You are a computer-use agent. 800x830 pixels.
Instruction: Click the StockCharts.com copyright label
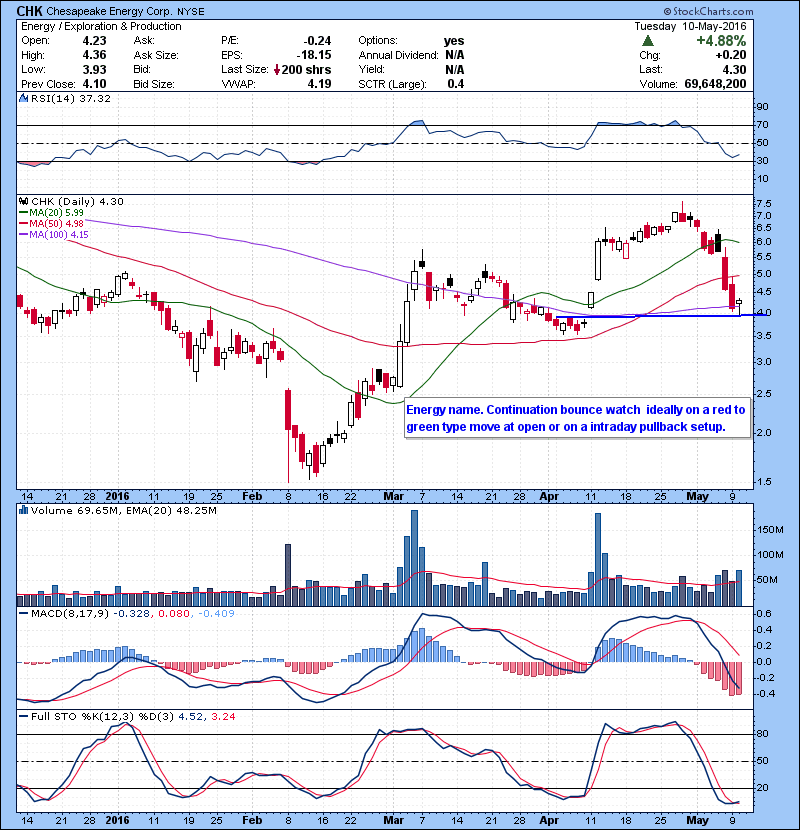tap(708, 11)
